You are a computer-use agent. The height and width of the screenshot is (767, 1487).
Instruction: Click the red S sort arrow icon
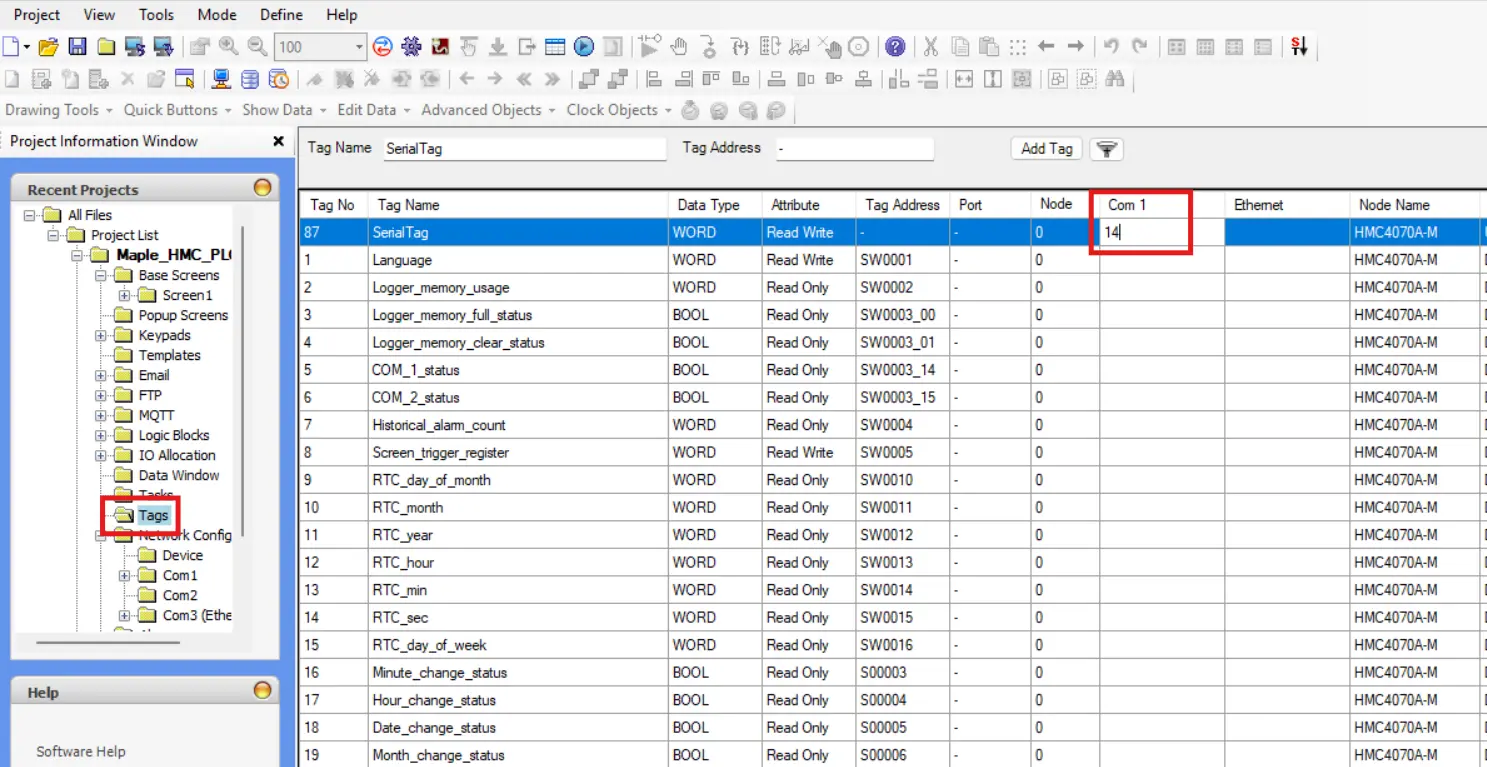tap(1299, 47)
